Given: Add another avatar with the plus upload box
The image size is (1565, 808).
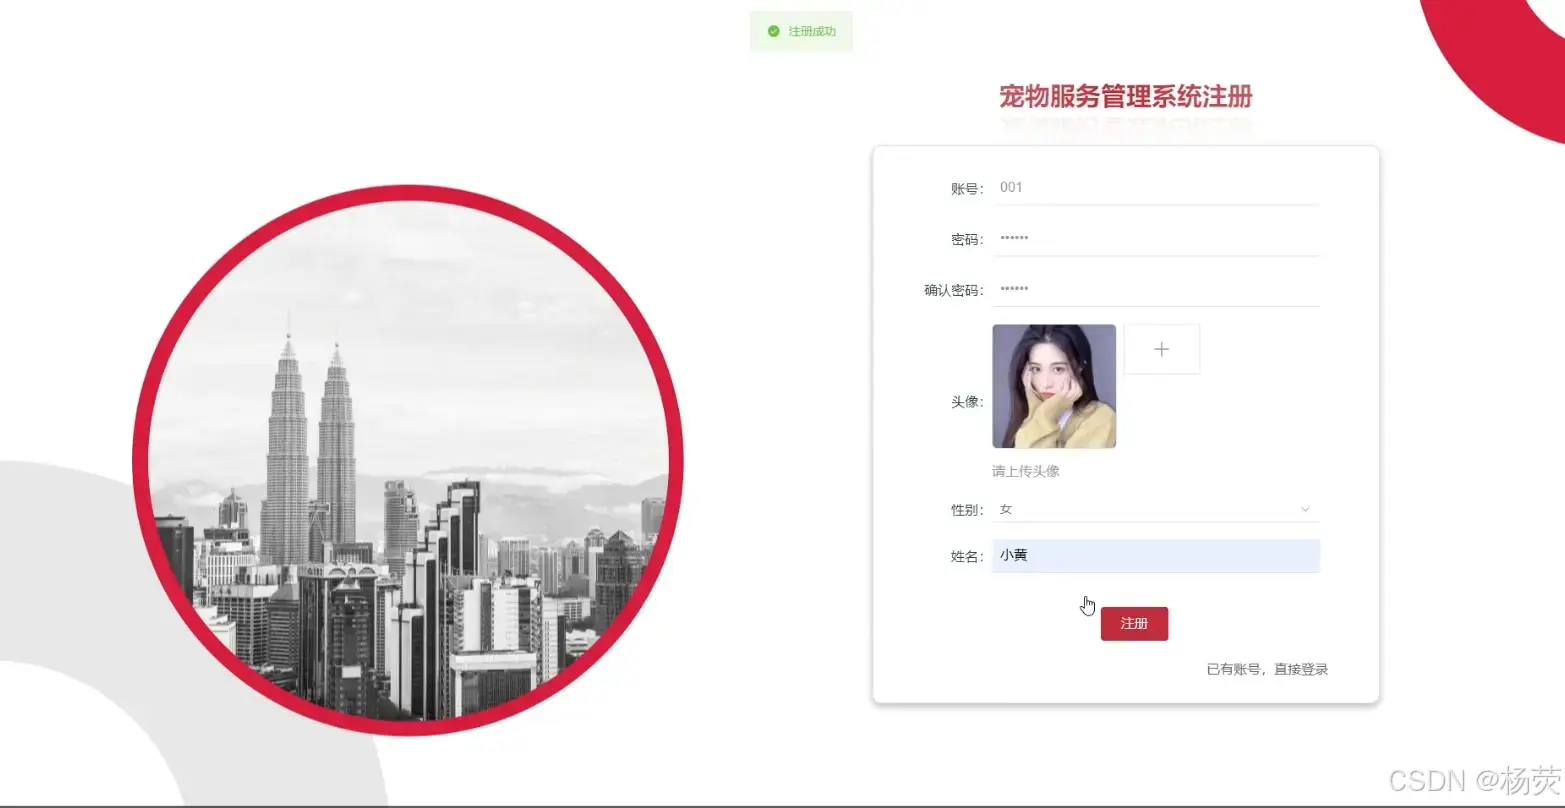Looking at the screenshot, I should (1161, 349).
